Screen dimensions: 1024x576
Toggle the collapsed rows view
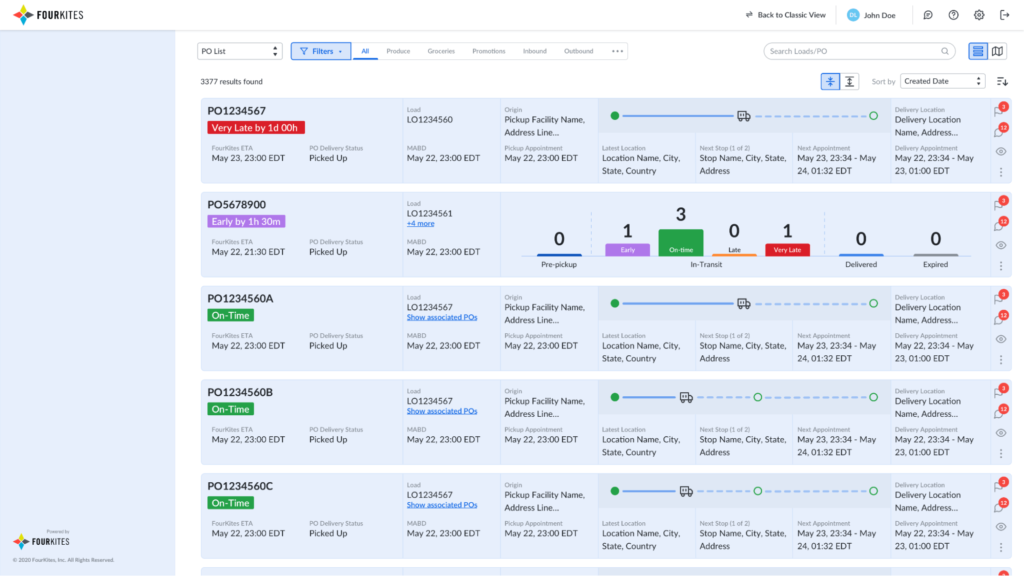coord(830,80)
